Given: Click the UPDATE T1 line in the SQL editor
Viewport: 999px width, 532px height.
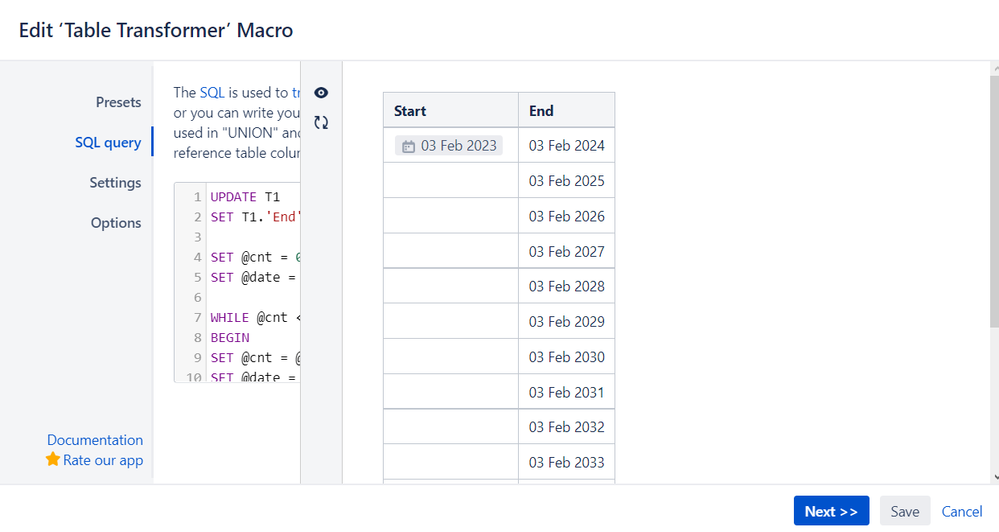Looking at the screenshot, I should pyautogui.click(x=245, y=197).
